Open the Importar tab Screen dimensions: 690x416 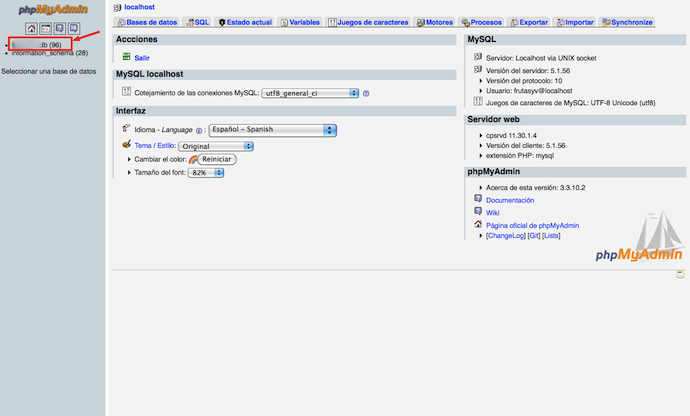point(575,22)
